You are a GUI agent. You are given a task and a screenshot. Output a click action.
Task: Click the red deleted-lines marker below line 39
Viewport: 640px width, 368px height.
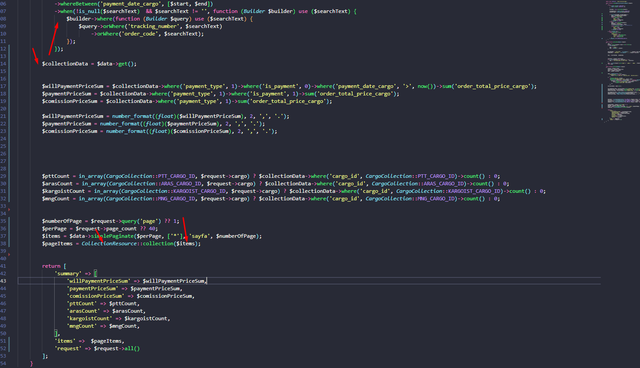[x=9, y=255]
